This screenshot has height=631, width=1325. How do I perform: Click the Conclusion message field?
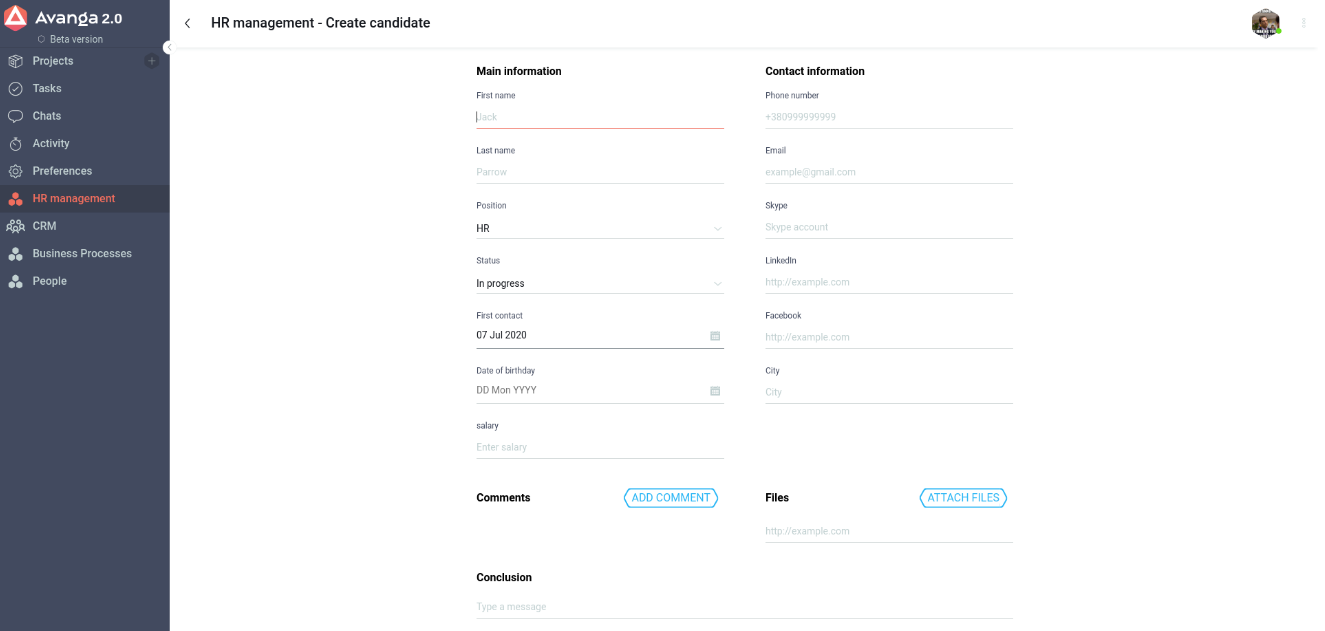(744, 607)
